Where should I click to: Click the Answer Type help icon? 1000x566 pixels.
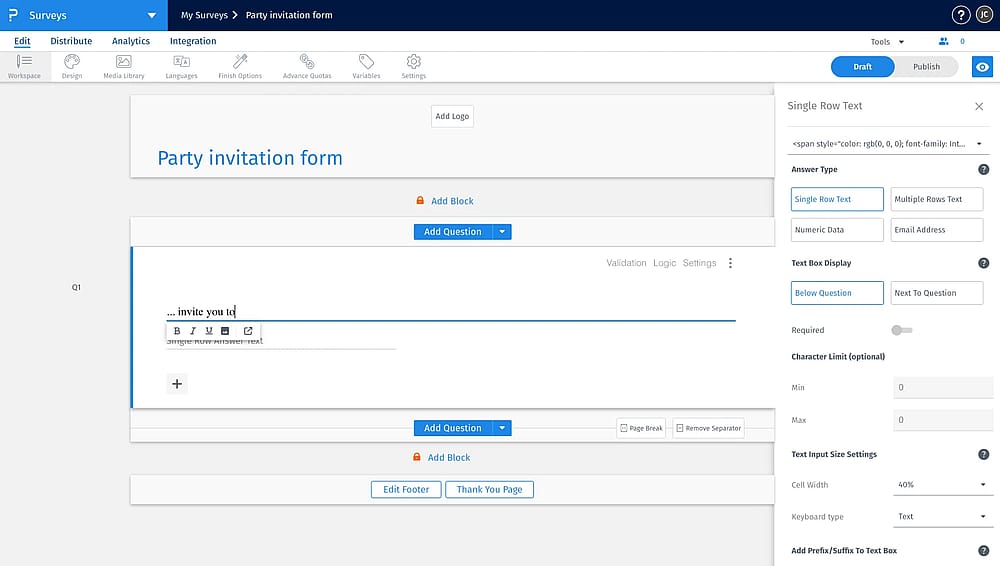(x=983, y=169)
